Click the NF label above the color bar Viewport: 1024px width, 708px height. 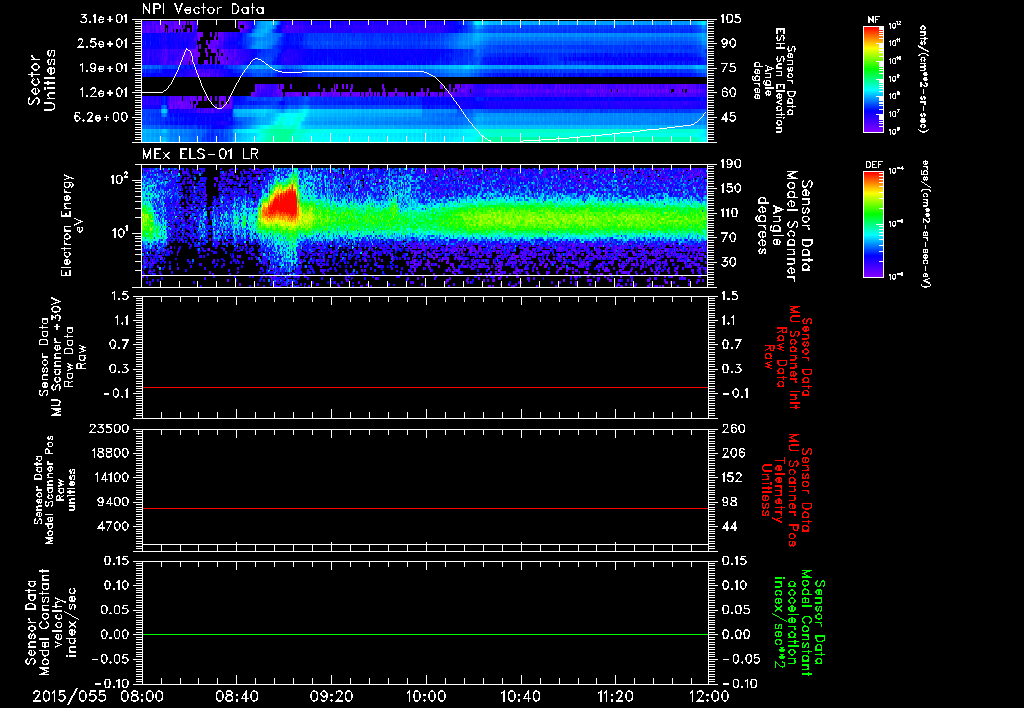click(873, 20)
